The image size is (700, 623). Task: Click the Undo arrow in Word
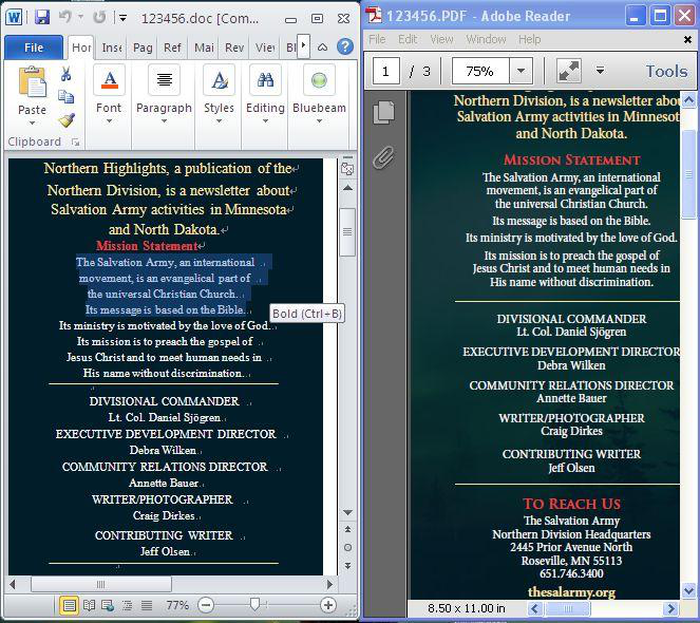[x=65, y=17]
